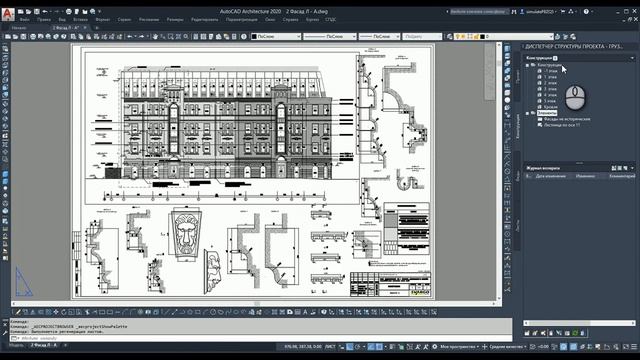Open the lineweight ПоСлою dropdown
640x360 pixels.
coord(379,37)
